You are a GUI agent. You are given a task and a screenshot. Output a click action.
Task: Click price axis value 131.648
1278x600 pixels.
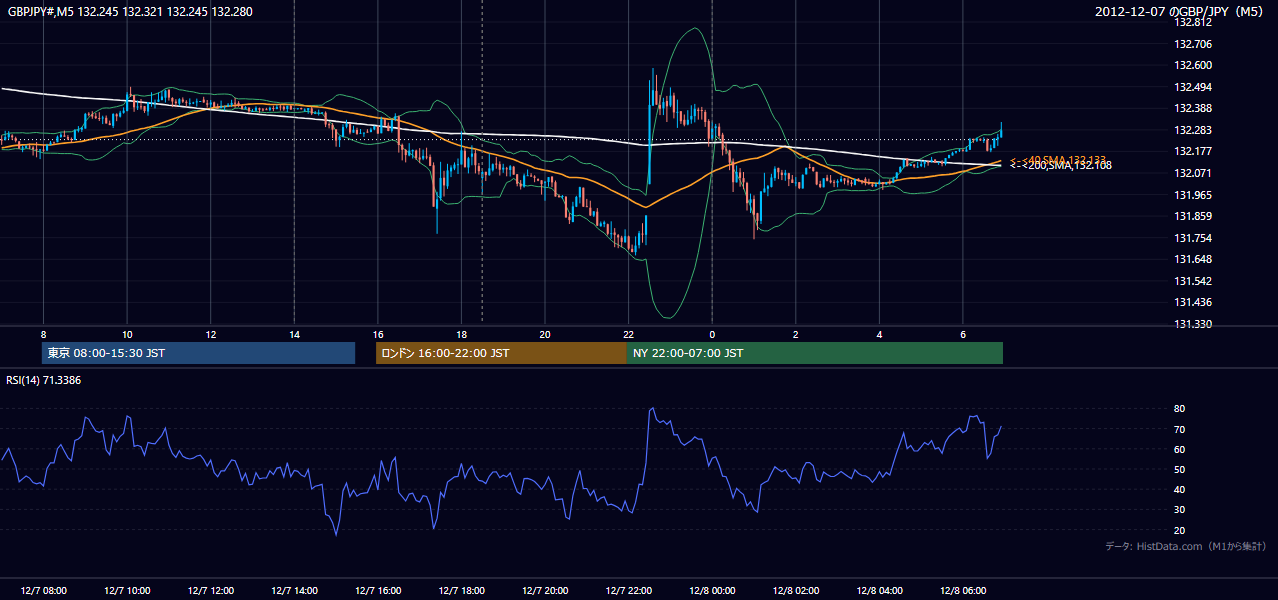point(1193,259)
